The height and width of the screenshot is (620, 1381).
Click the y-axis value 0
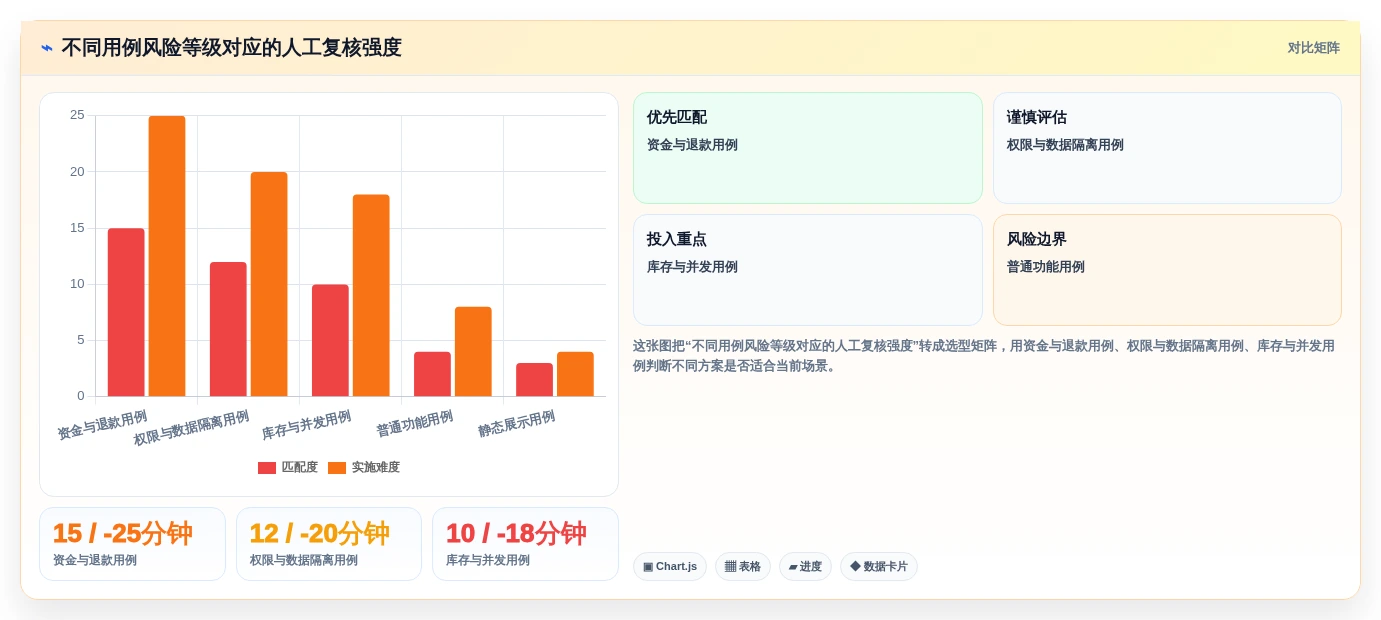tap(81, 396)
